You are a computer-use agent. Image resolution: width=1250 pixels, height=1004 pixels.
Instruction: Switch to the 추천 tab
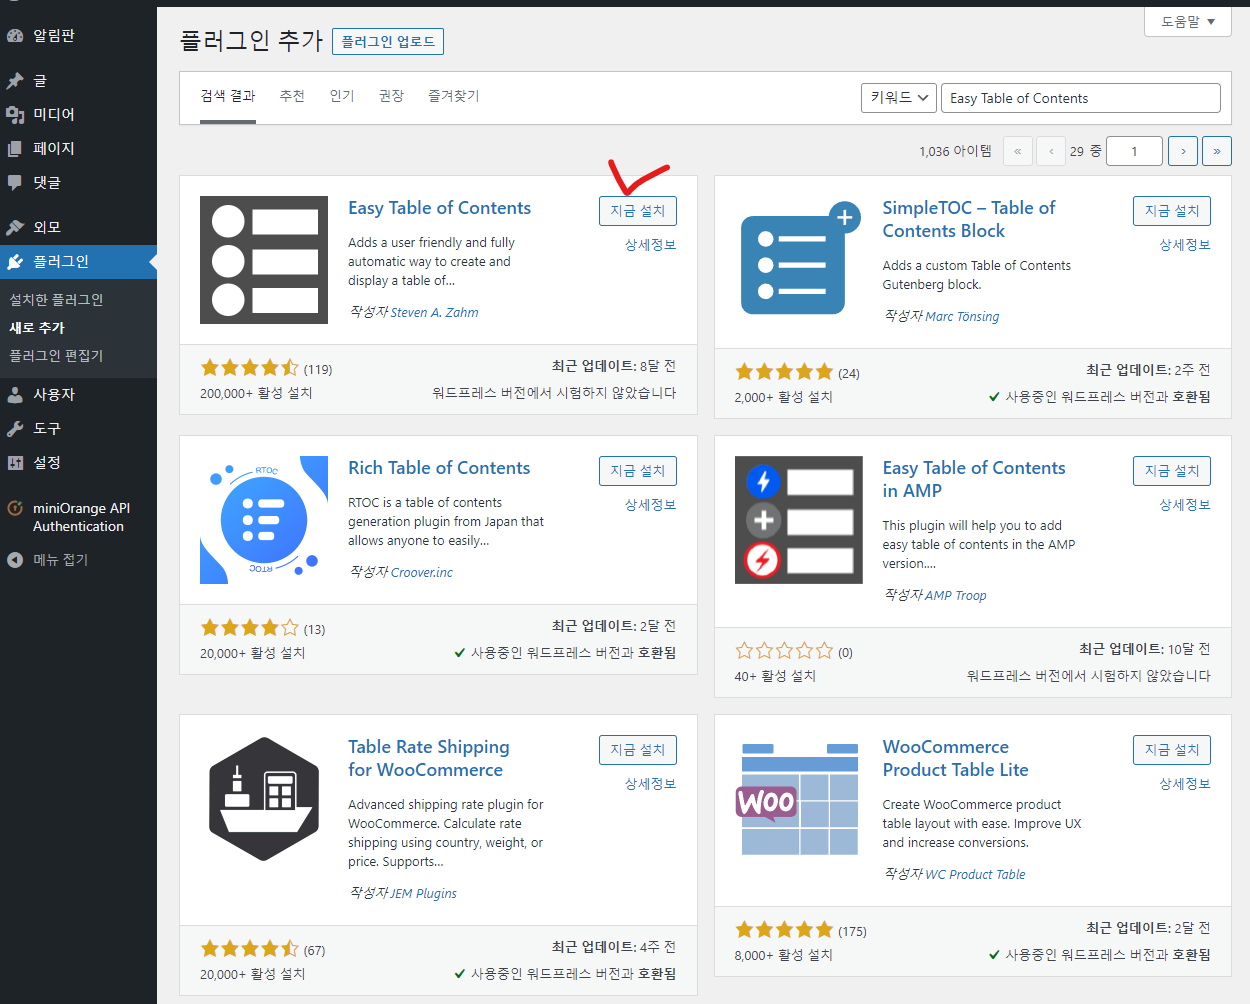[292, 96]
